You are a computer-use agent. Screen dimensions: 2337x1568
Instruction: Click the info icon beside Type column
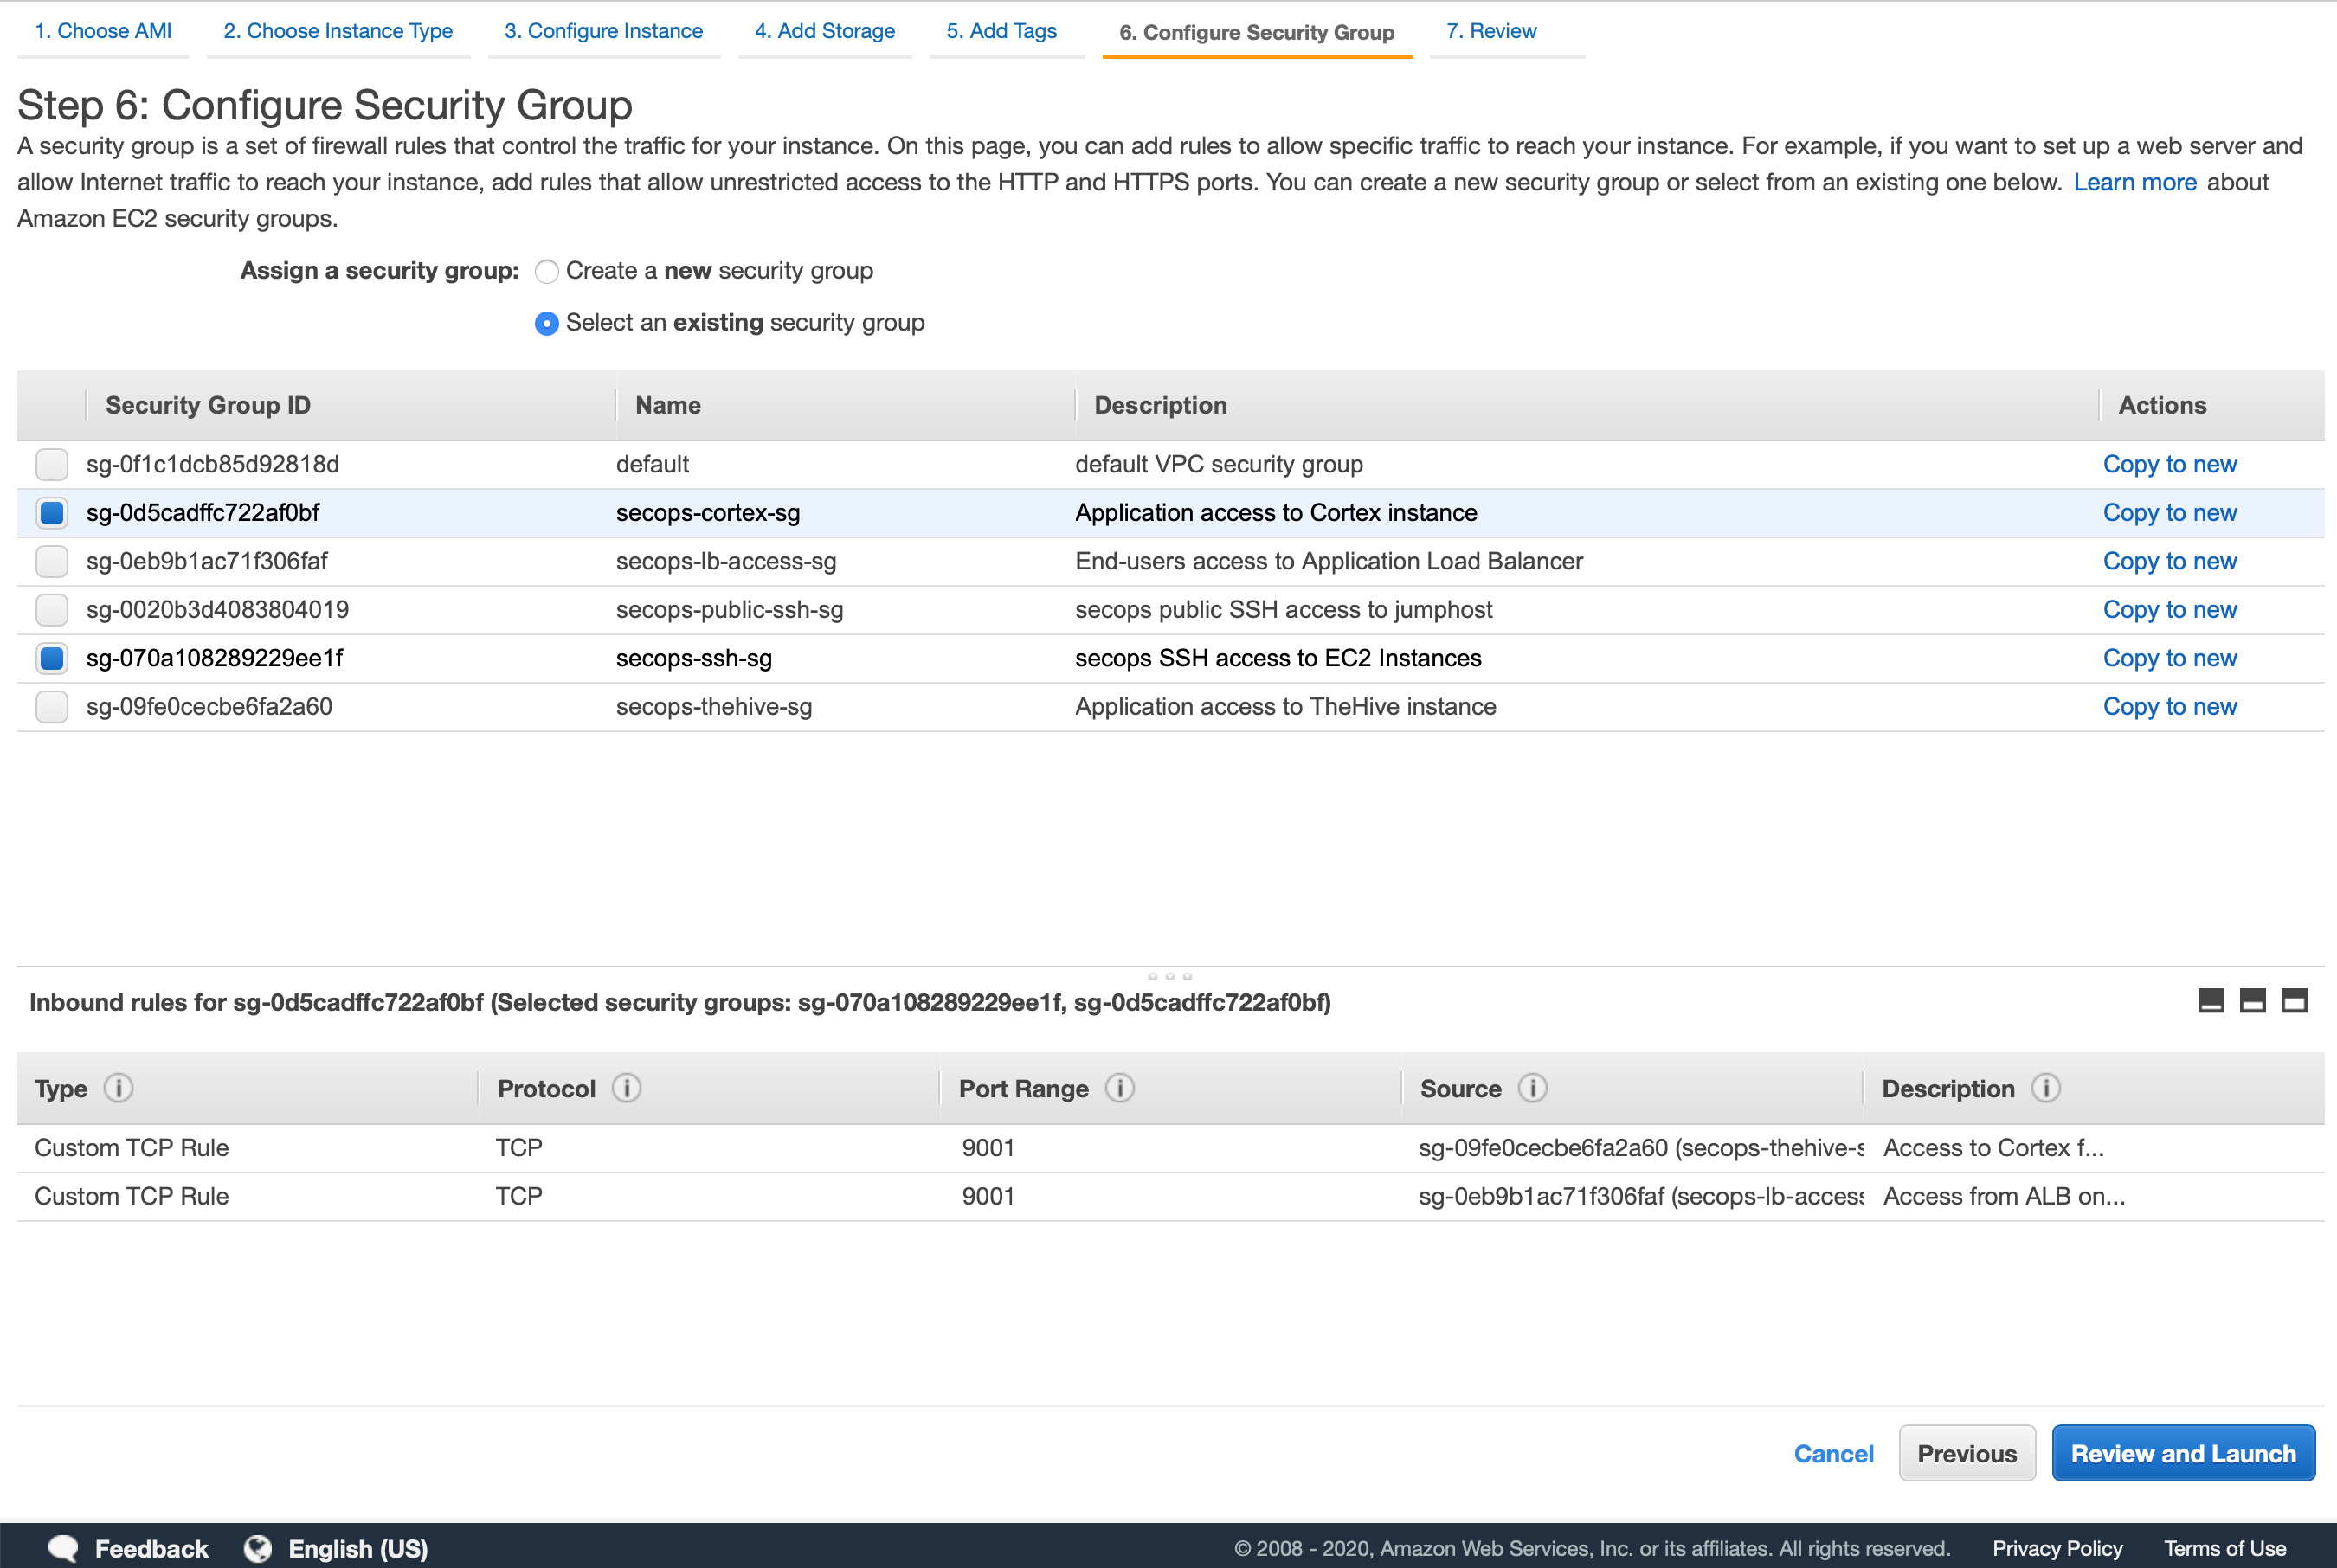[x=119, y=1088]
